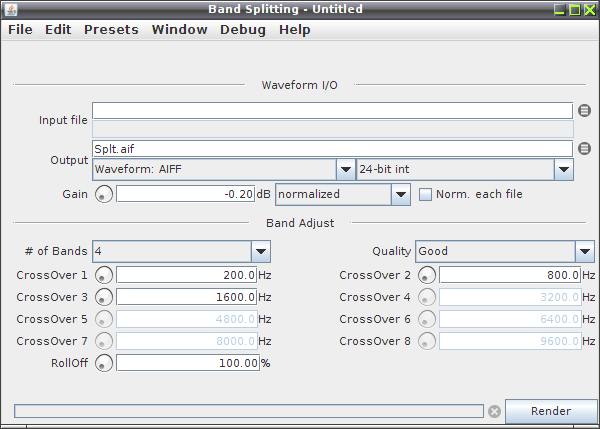This screenshot has height=429, width=600.
Task: Click the input file info display field
Action: (333, 129)
